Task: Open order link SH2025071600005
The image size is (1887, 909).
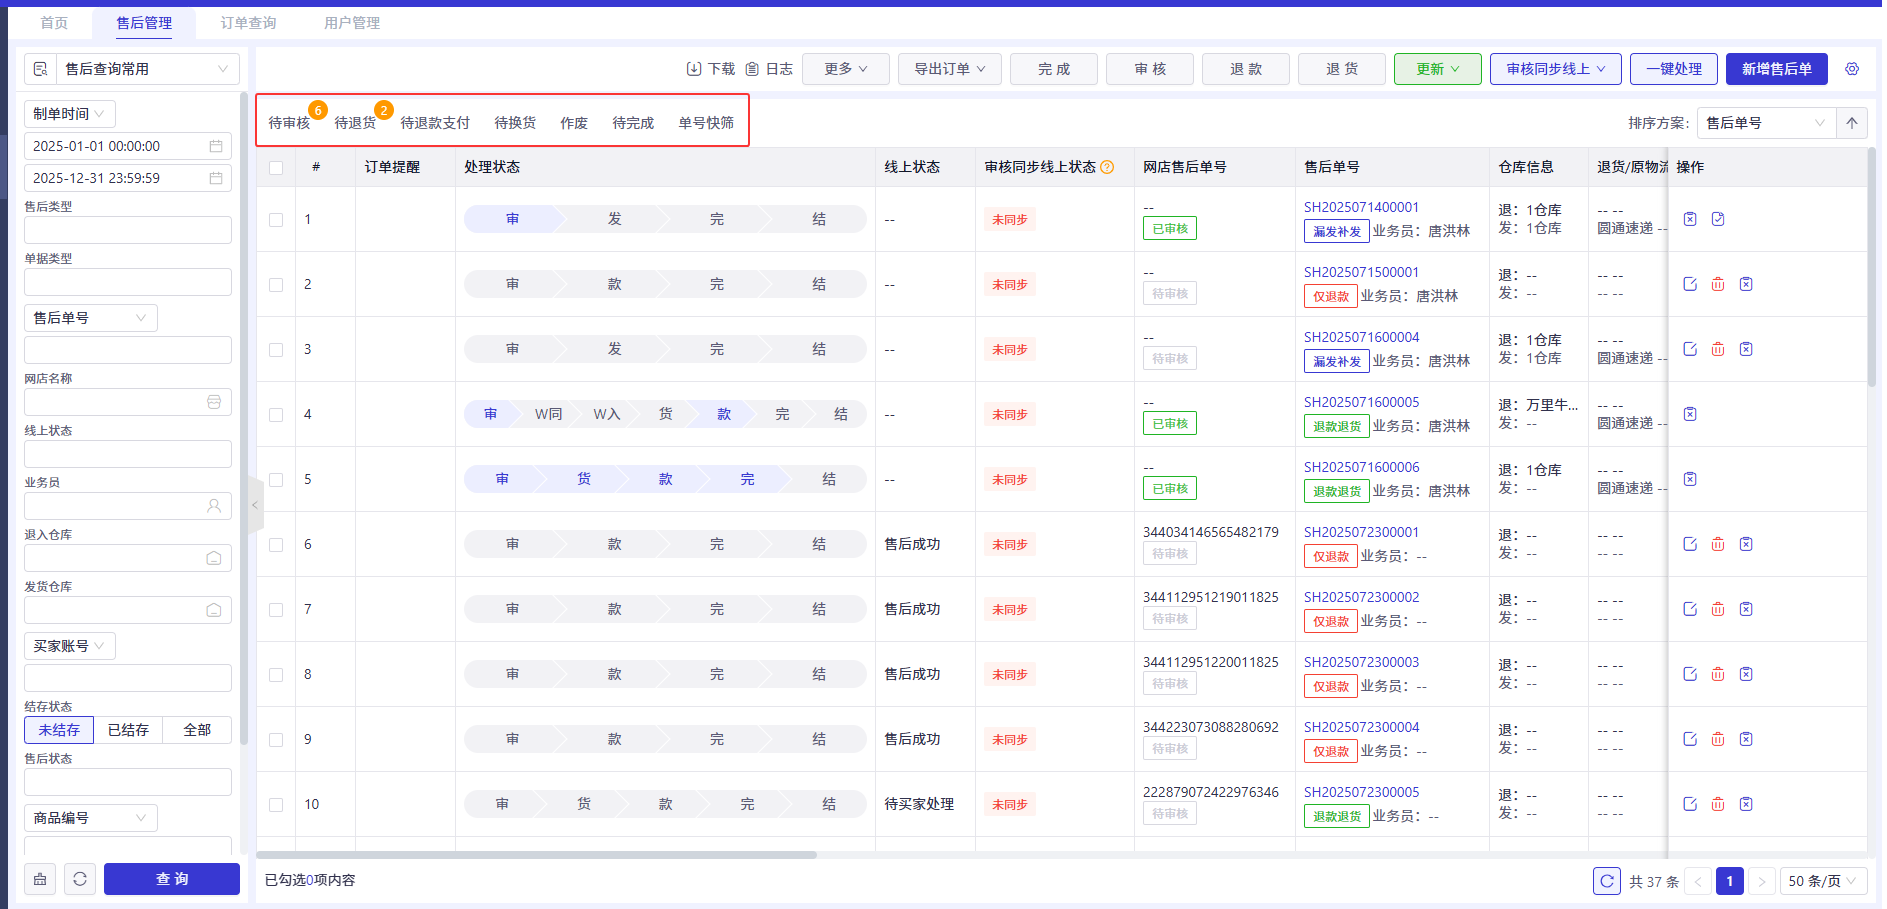Action: (1361, 402)
